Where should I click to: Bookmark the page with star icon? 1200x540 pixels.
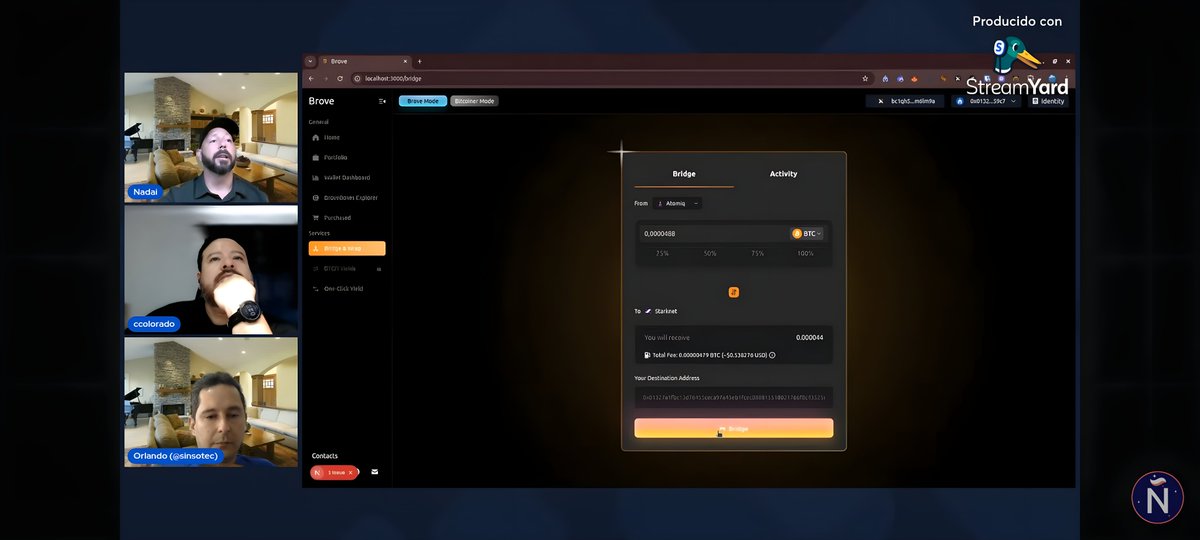865,78
